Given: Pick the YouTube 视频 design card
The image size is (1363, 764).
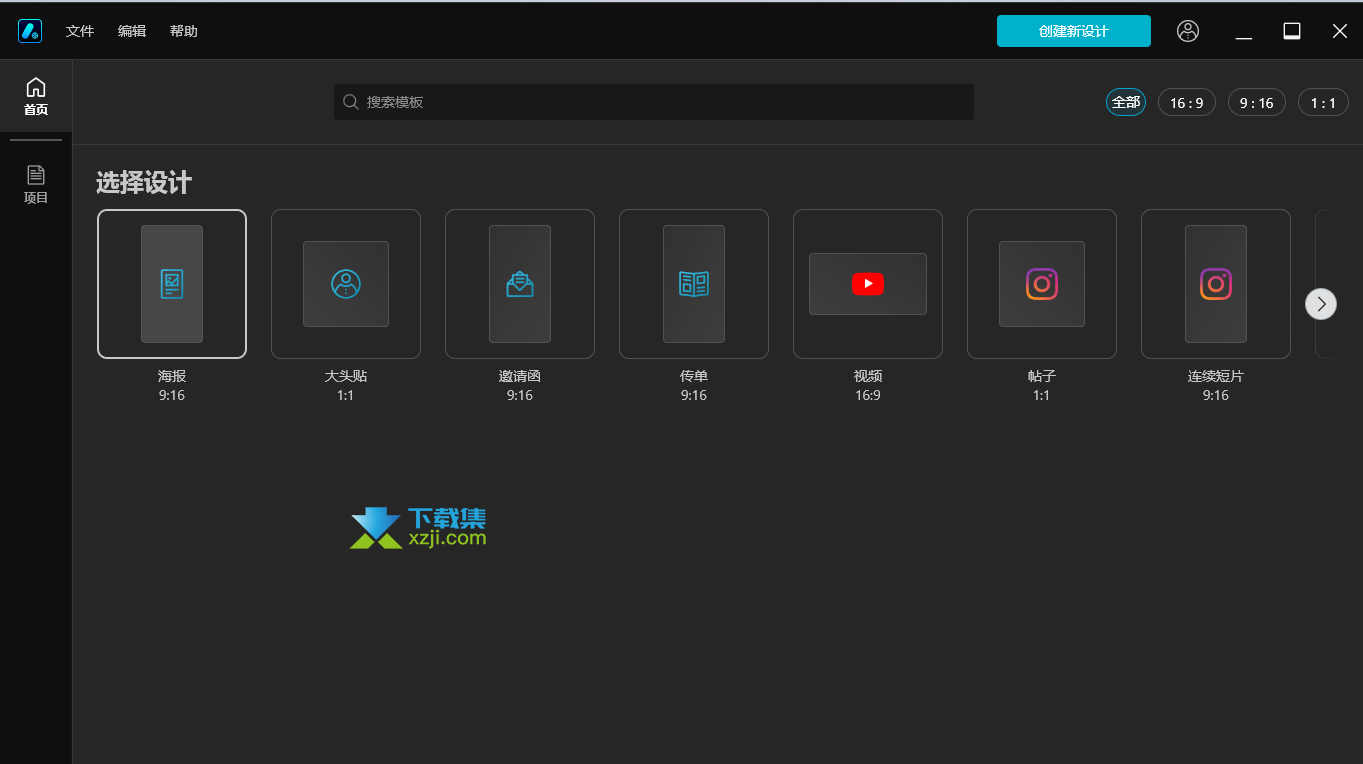Looking at the screenshot, I should (x=868, y=284).
